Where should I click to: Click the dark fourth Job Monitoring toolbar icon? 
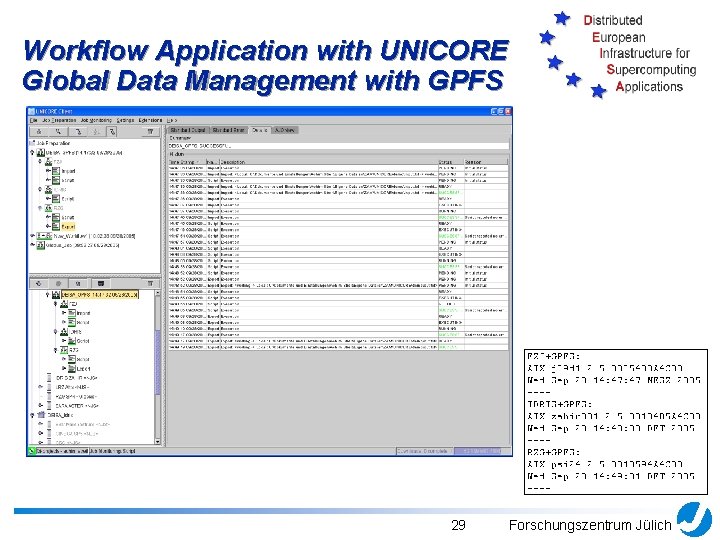pyautogui.click(x=101, y=284)
